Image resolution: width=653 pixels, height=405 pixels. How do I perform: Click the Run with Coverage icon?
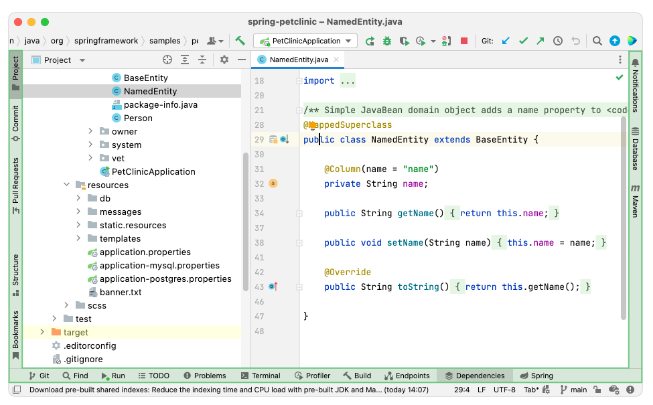pyautogui.click(x=404, y=41)
